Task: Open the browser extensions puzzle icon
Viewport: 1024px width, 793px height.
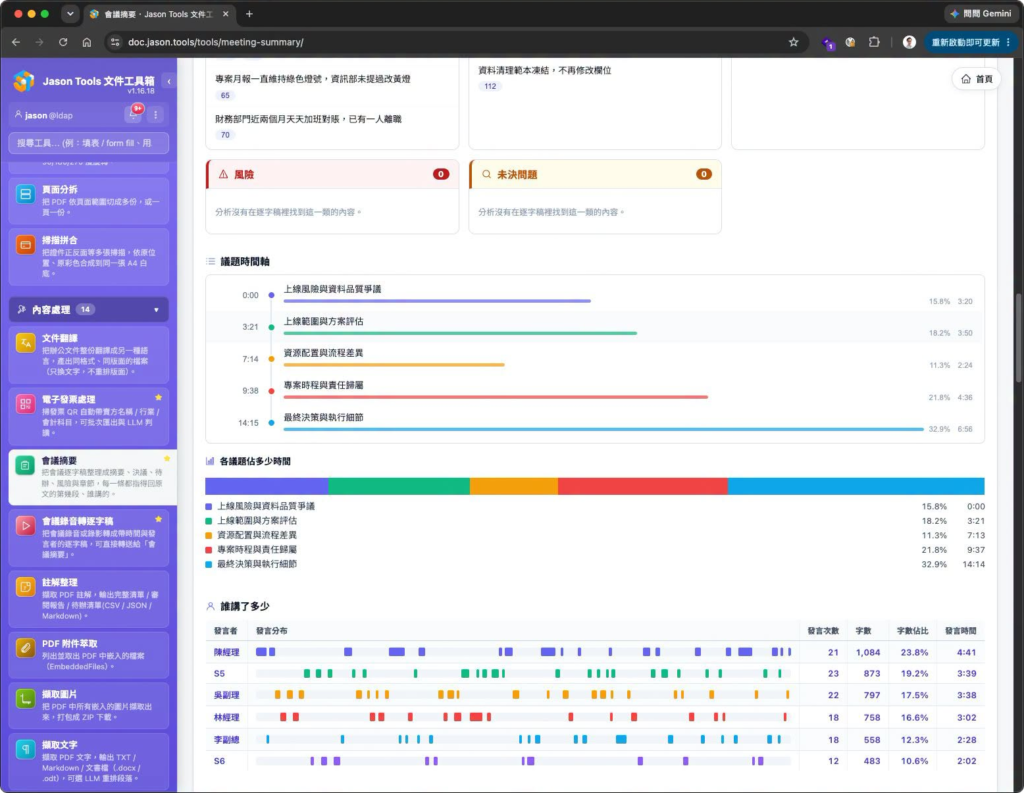Action: [874, 42]
